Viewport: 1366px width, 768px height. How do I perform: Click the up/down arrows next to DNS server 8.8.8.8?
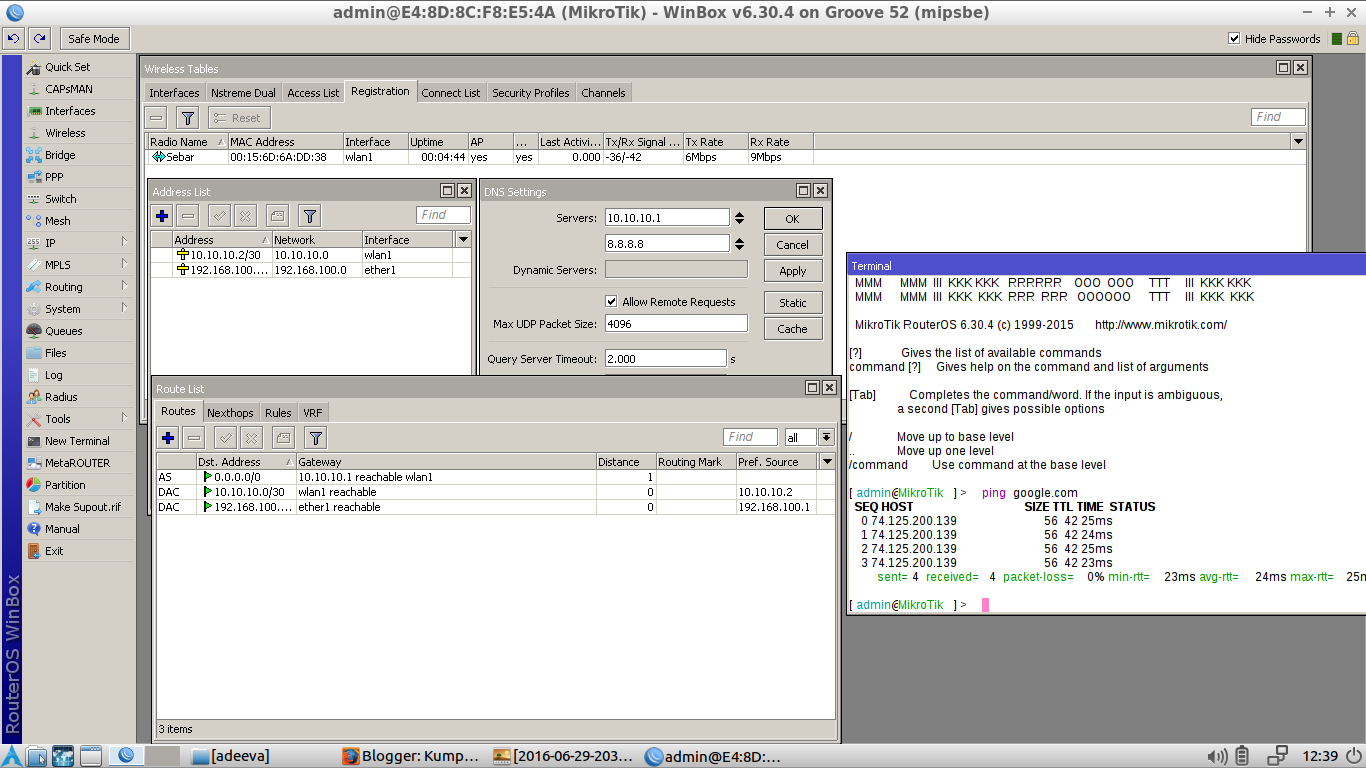tap(739, 243)
